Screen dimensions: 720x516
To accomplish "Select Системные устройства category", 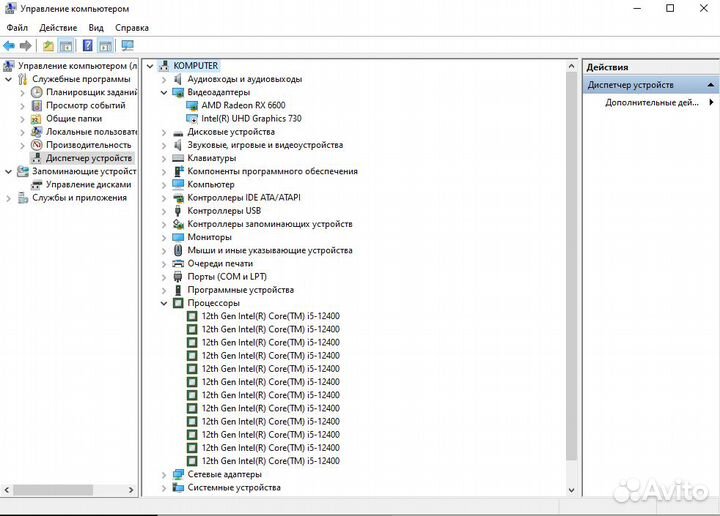I will click(x=234, y=488).
